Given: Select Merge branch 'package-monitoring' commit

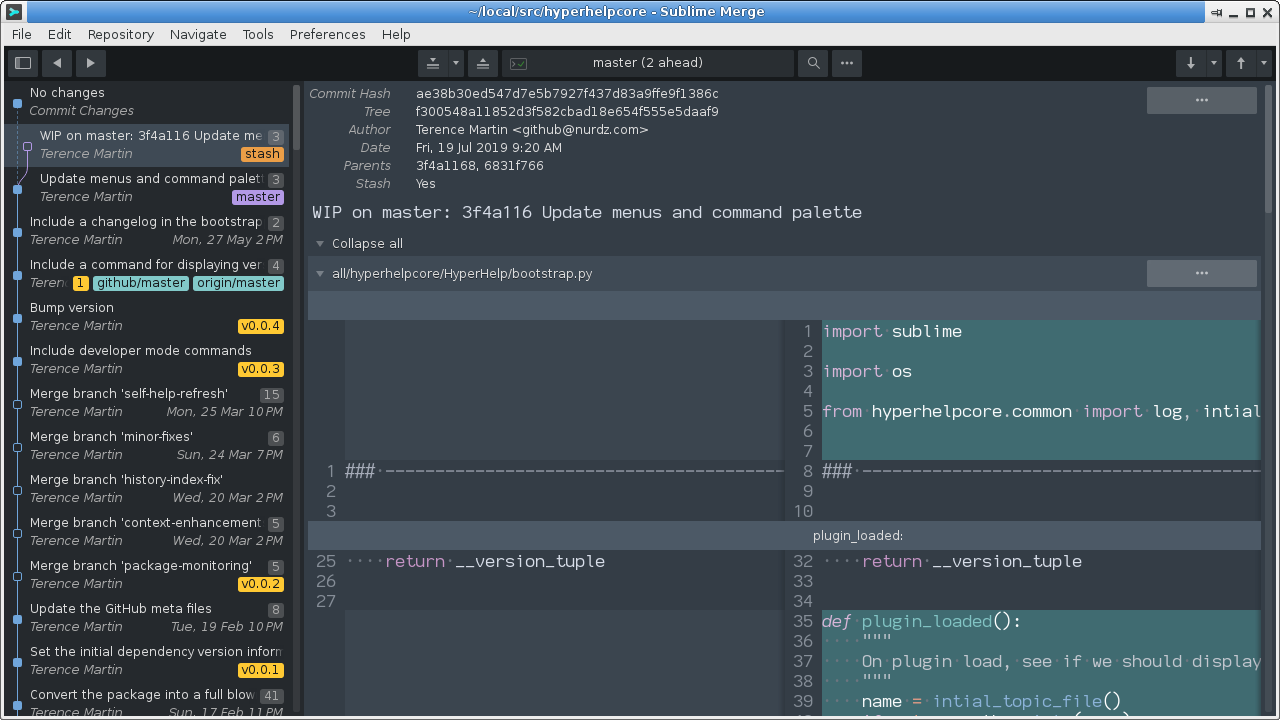Looking at the screenshot, I should [148, 575].
